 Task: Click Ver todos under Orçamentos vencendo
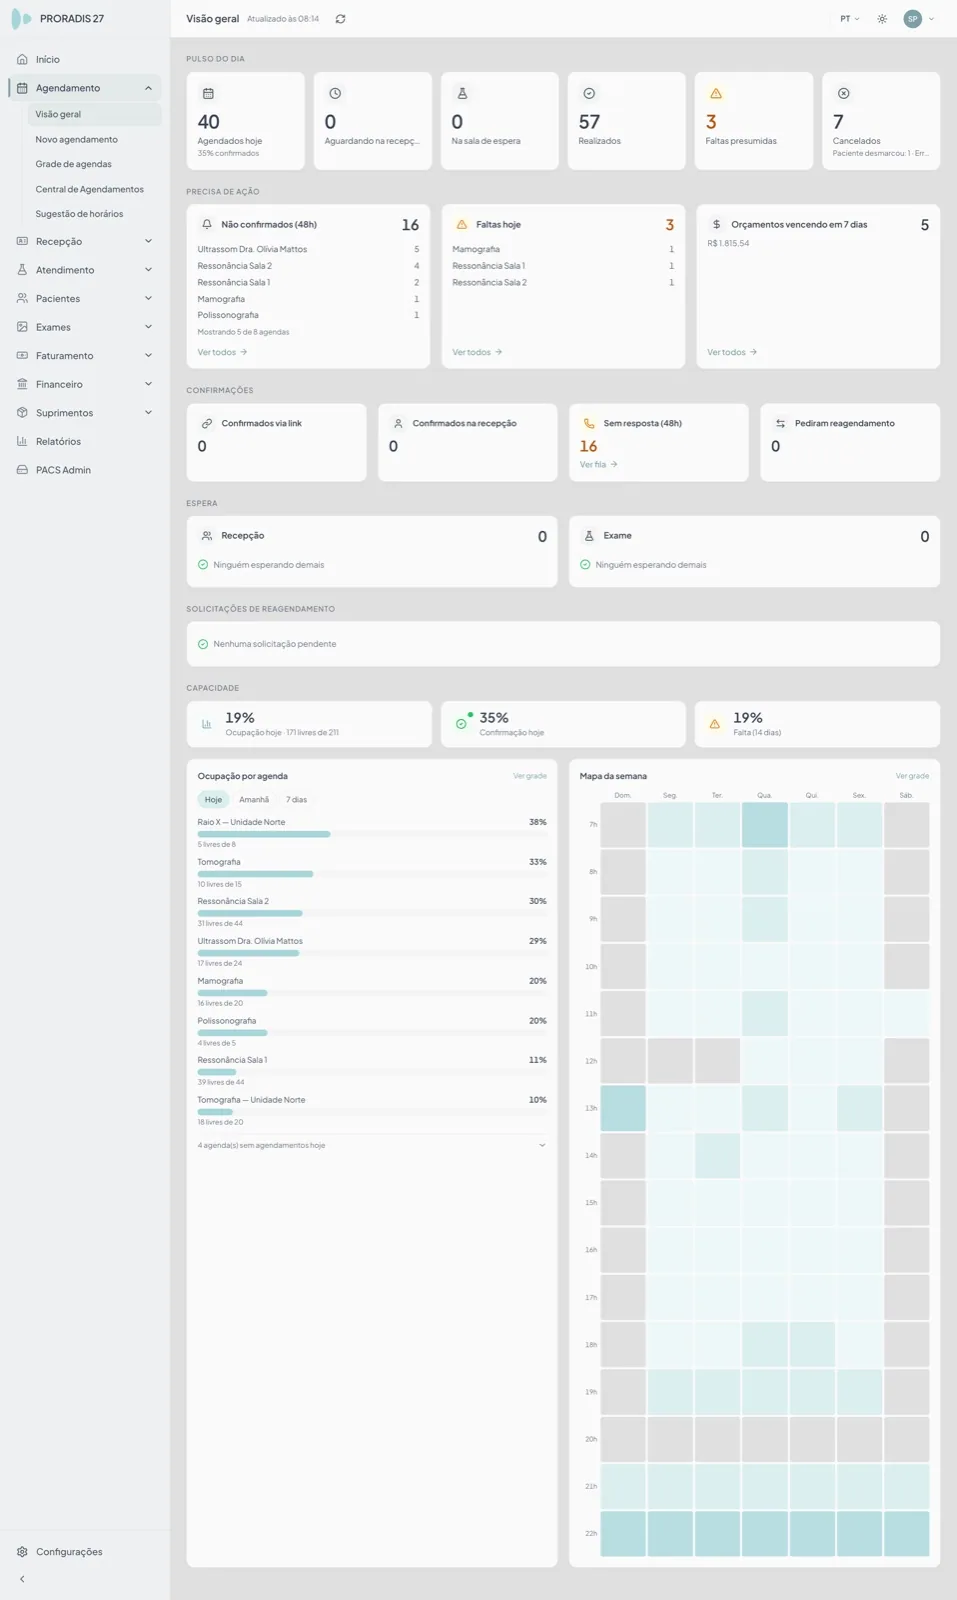[732, 352]
